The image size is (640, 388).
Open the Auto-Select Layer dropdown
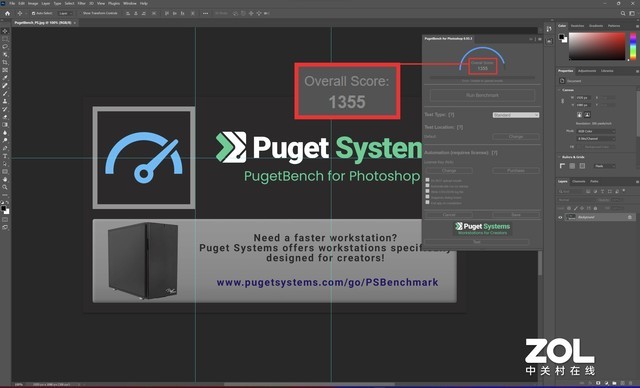click(64, 13)
